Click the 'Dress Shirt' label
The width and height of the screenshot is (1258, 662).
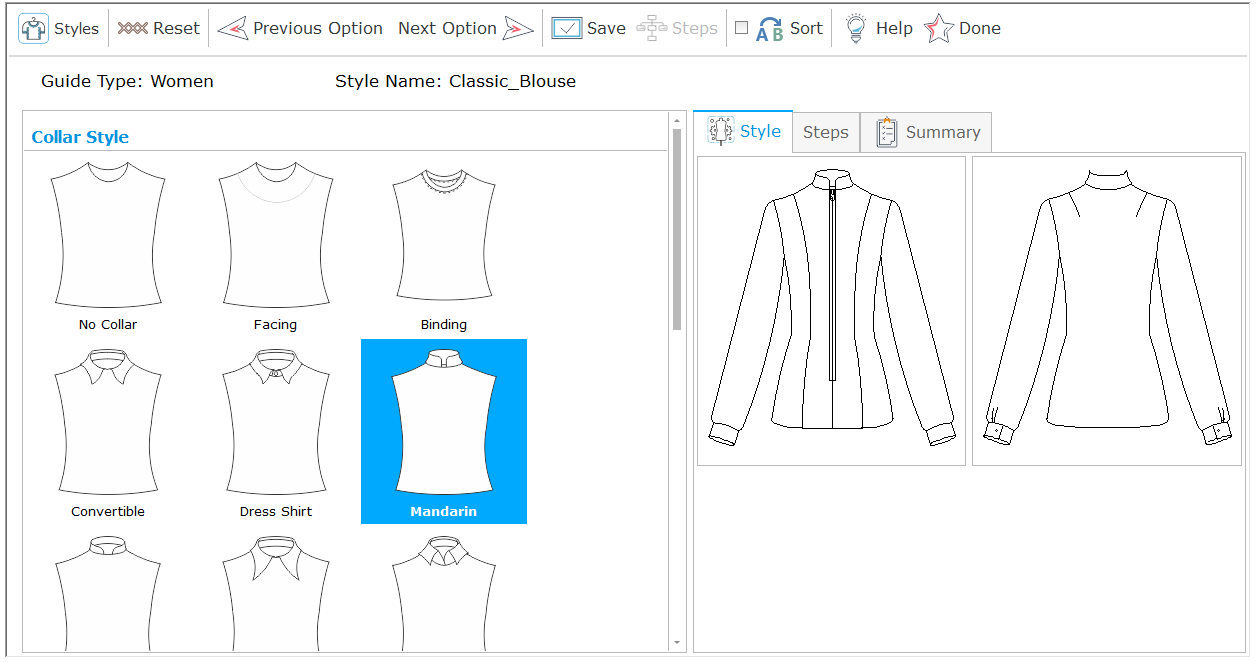coord(276,511)
